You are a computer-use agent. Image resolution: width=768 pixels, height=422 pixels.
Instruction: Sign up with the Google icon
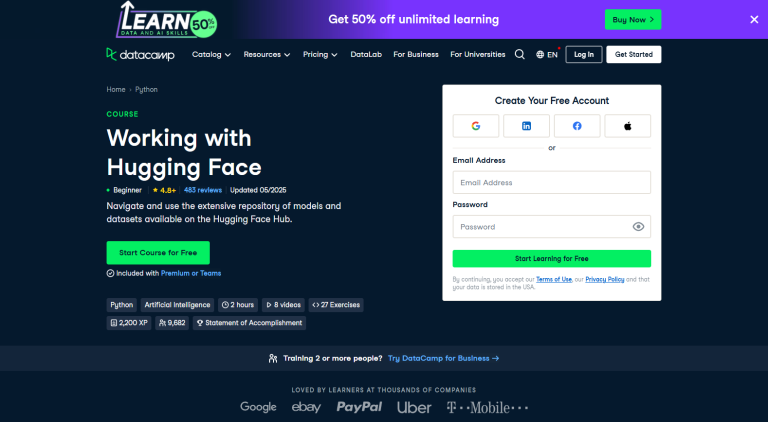[476, 126]
